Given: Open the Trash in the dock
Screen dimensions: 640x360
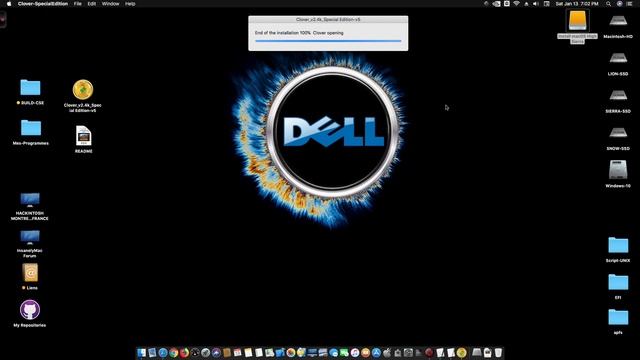Looking at the screenshot, I should tap(498, 353).
